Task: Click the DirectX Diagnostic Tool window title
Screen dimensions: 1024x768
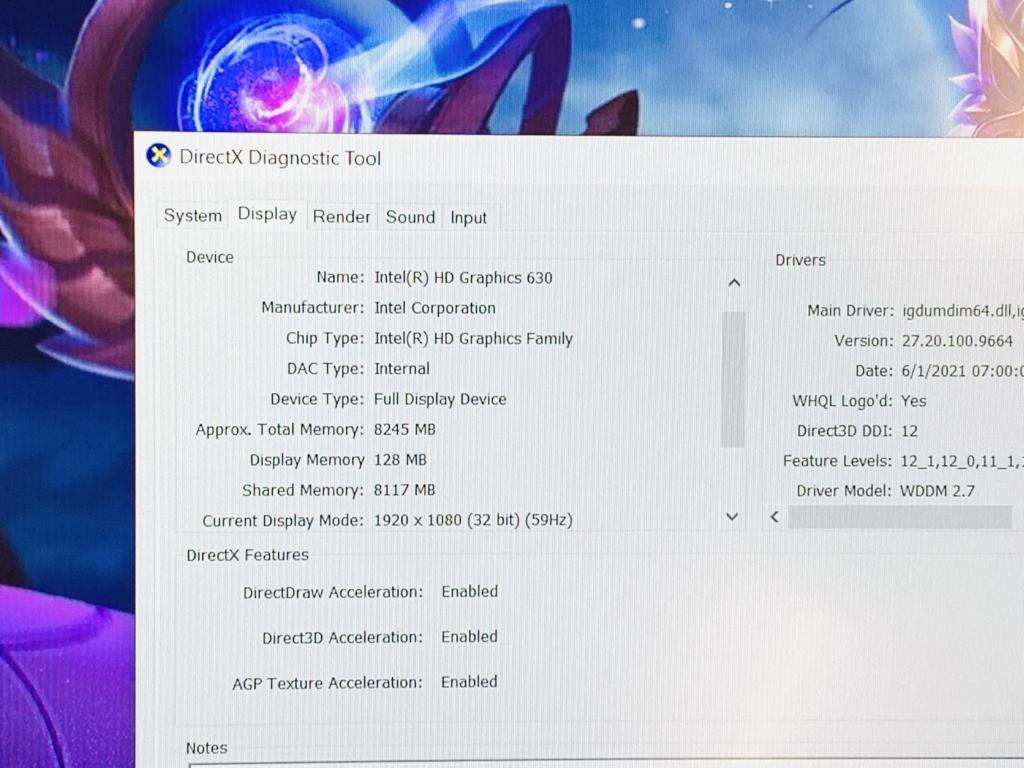Action: (280, 158)
